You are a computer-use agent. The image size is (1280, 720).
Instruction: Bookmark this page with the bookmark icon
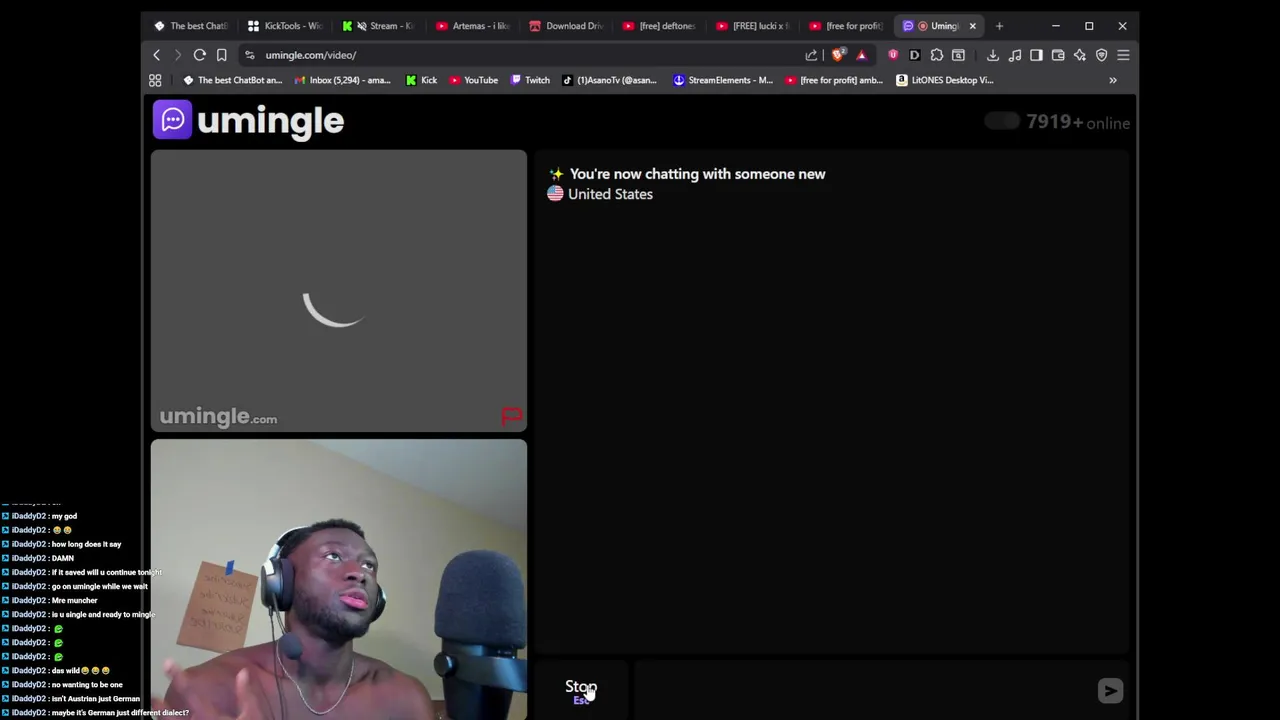point(221,55)
